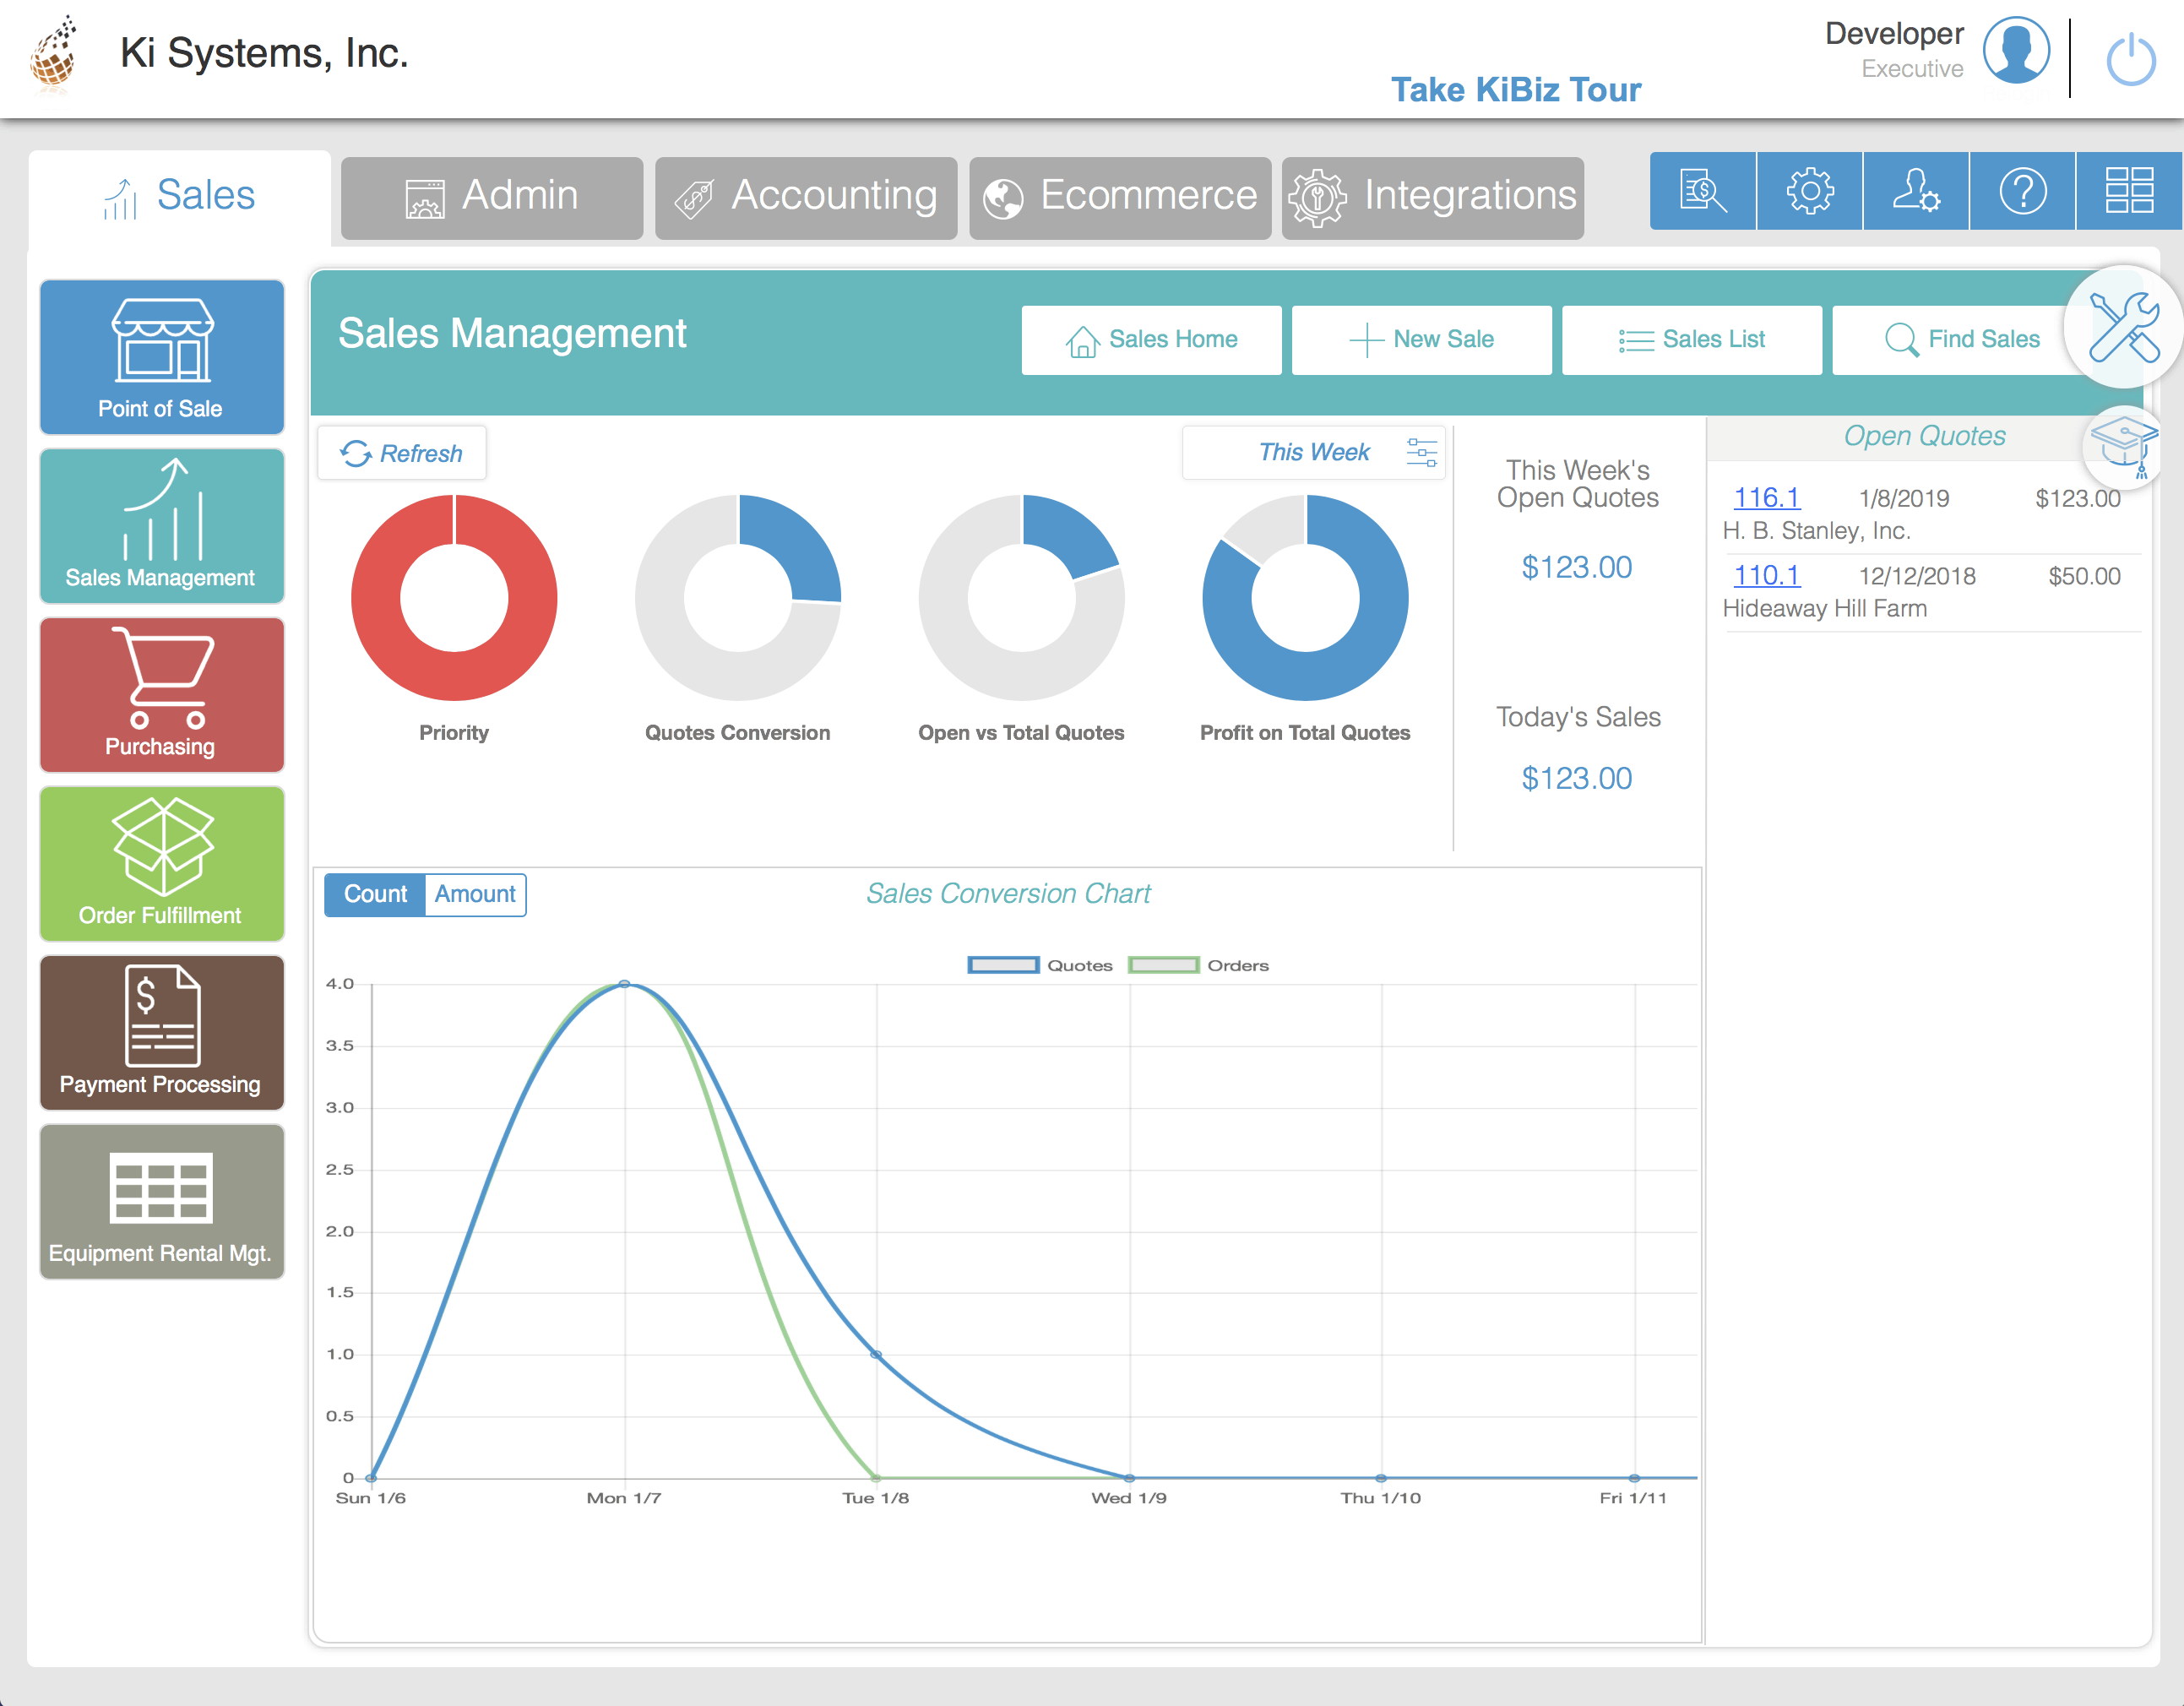The image size is (2184, 1706).
Task: Switch to the Admin tab
Action: 492,197
